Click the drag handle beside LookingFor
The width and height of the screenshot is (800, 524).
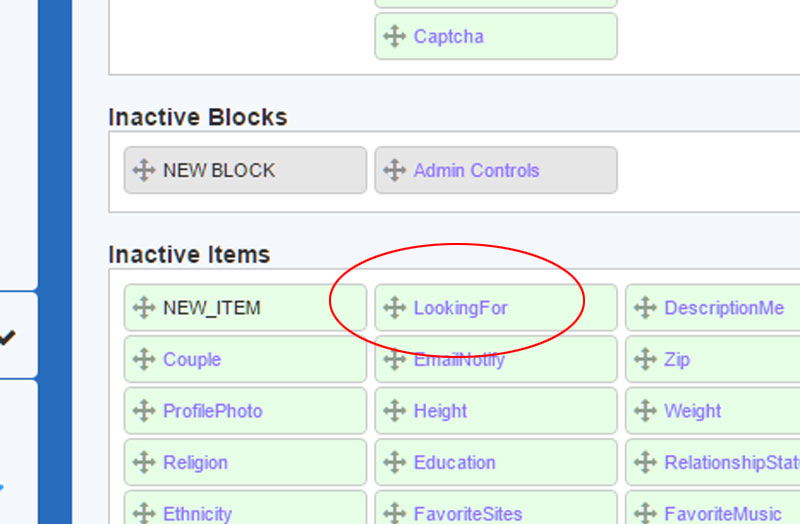[394, 308]
